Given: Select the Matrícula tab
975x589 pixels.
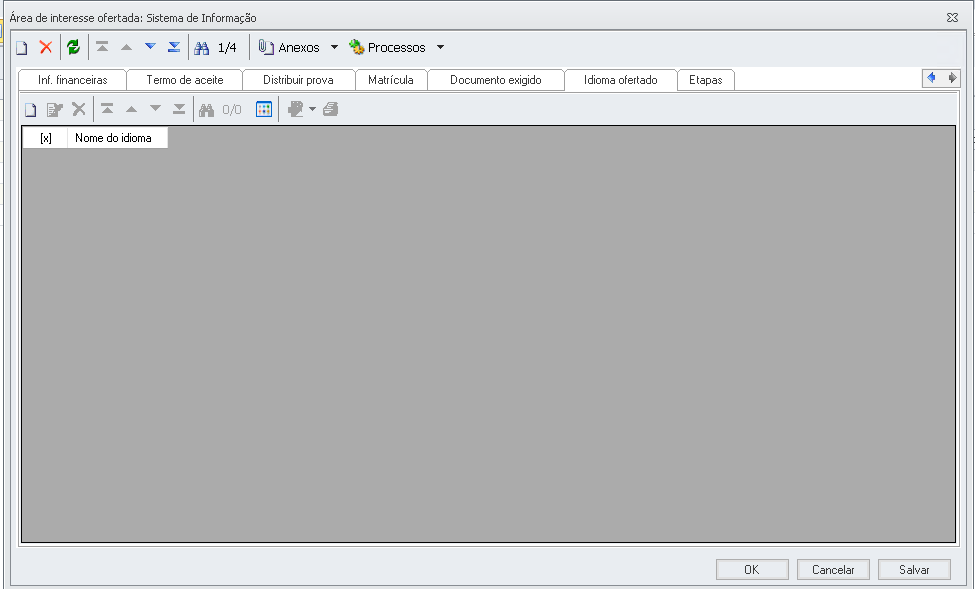Looking at the screenshot, I should [x=390, y=80].
